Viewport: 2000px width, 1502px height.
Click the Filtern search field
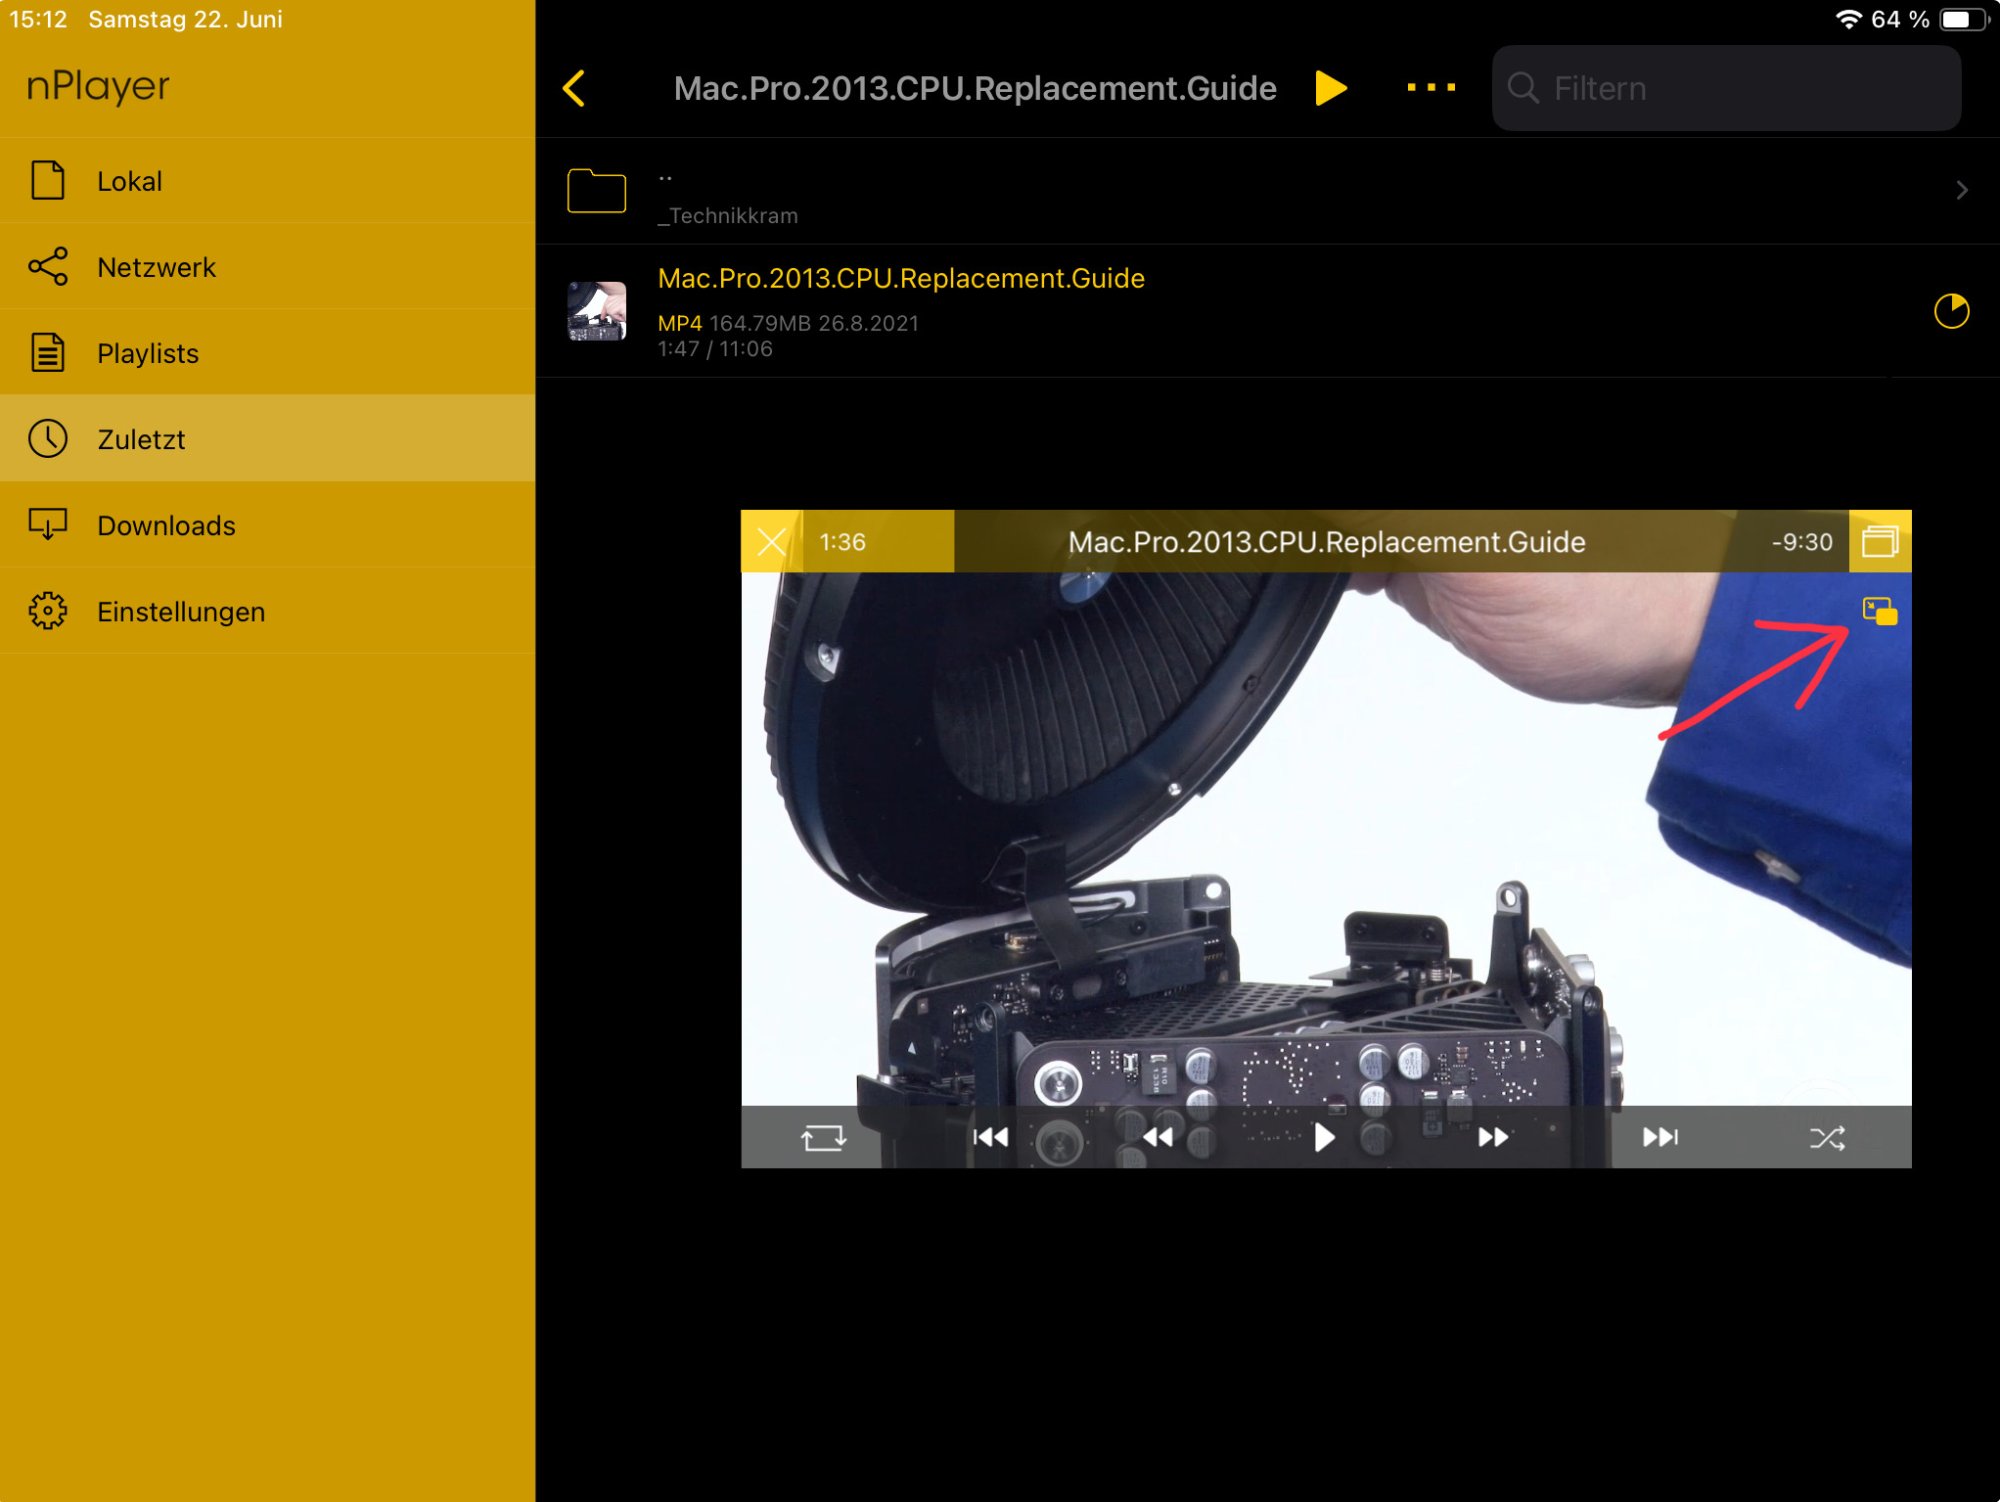click(1726, 88)
